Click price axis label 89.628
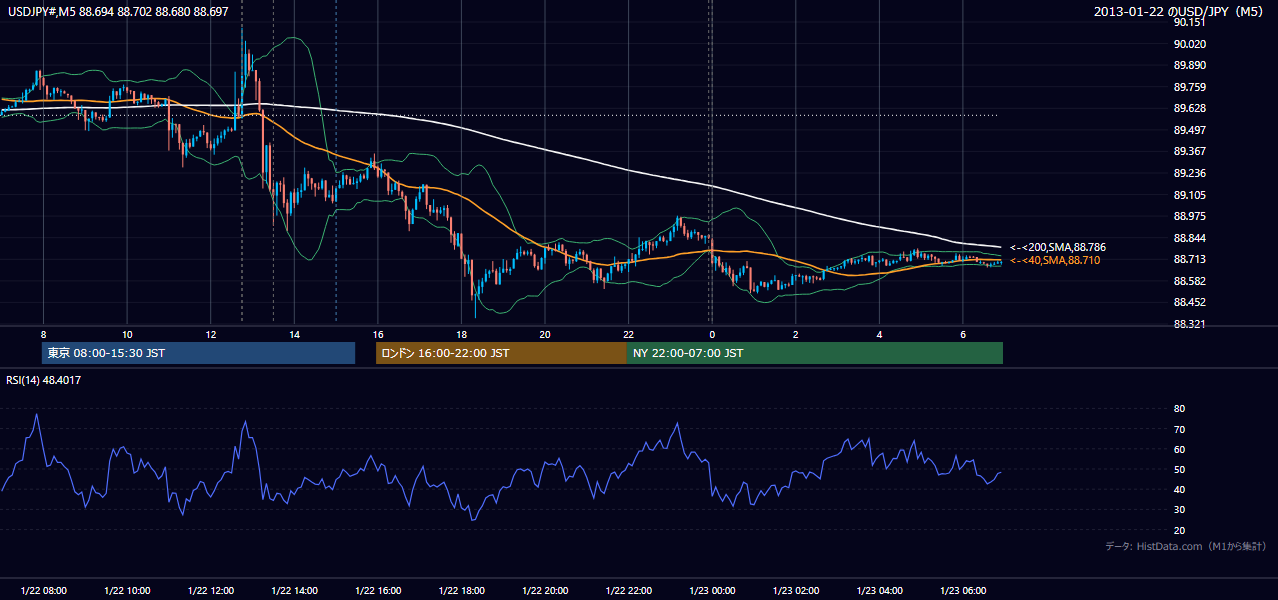1278x600 pixels. click(x=1188, y=108)
